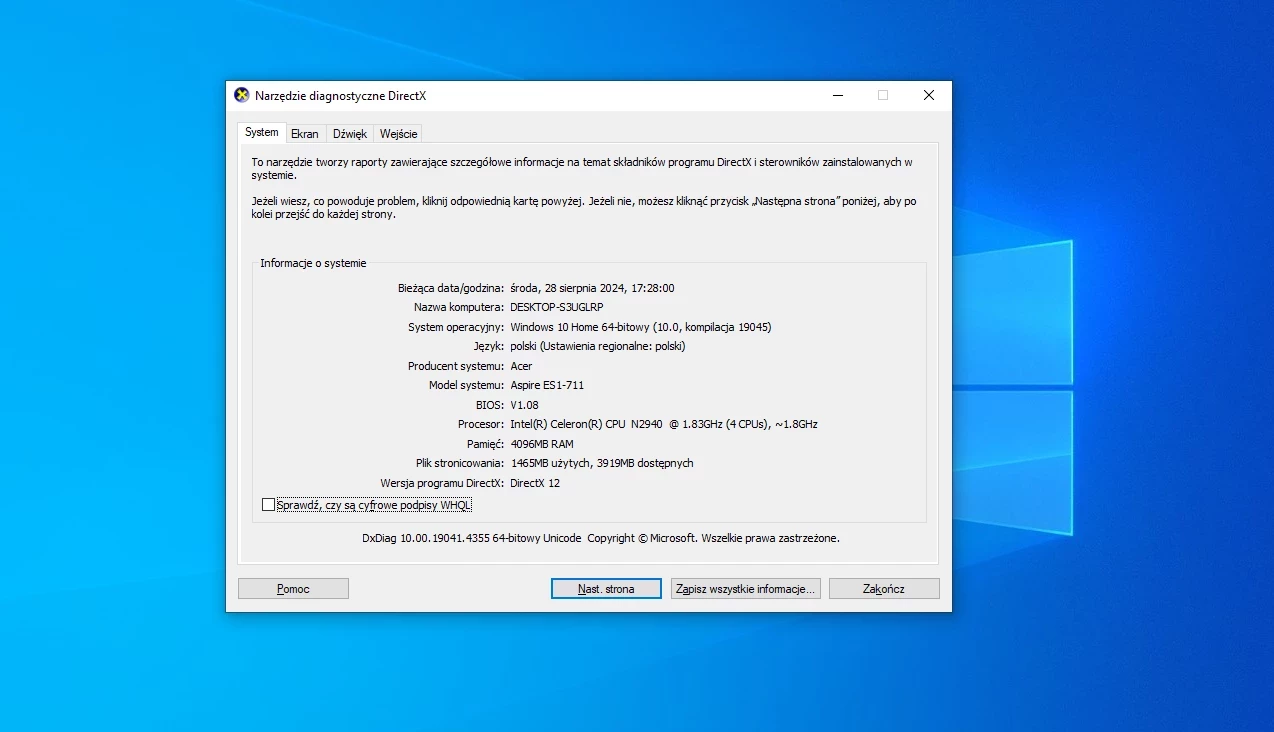
Task: Click the Wersja programu DirectX label
Action: (442, 483)
